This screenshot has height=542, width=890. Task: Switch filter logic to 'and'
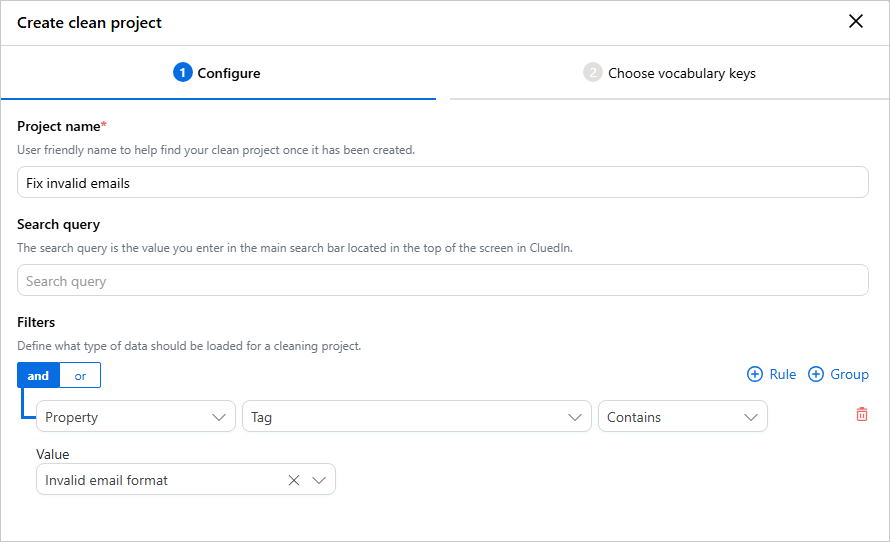coord(38,376)
